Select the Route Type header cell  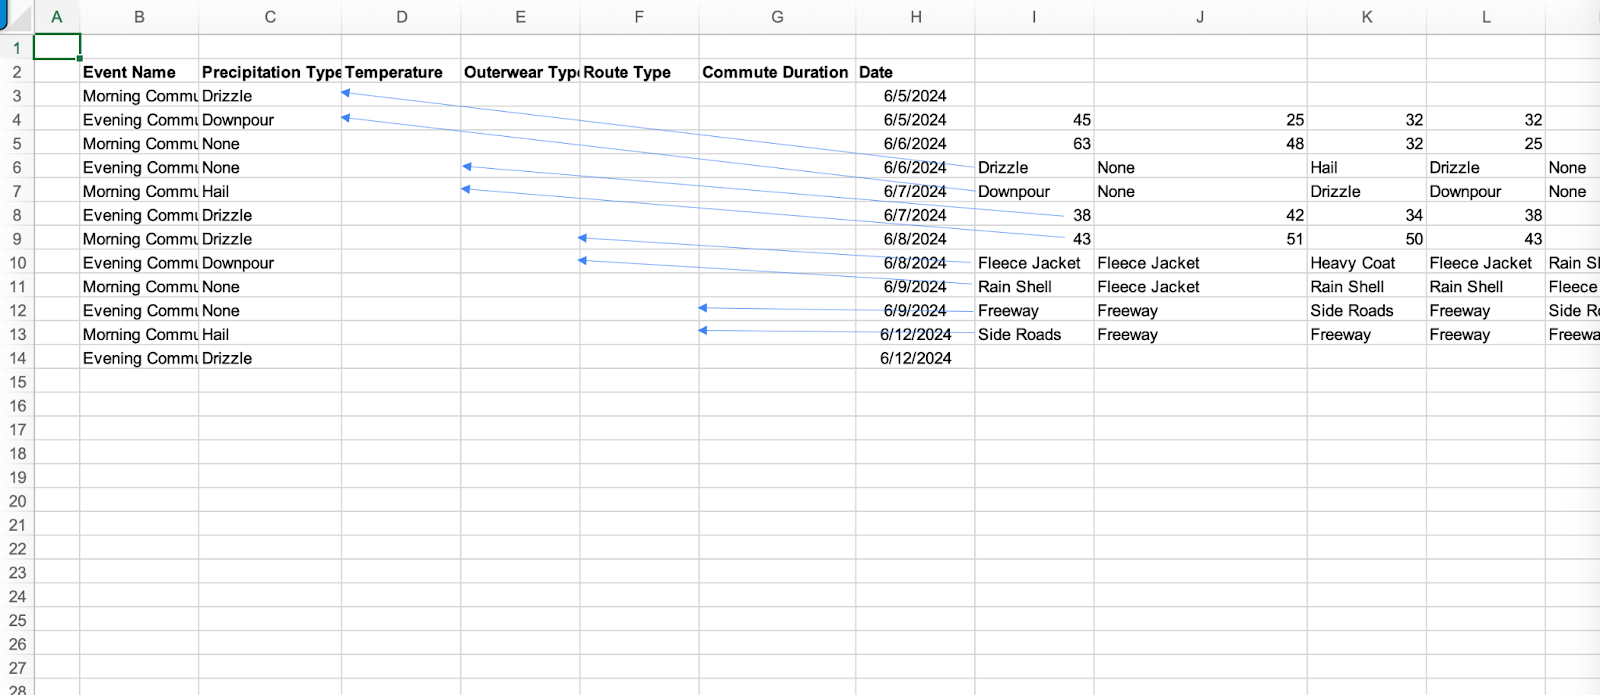coord(638,72)
